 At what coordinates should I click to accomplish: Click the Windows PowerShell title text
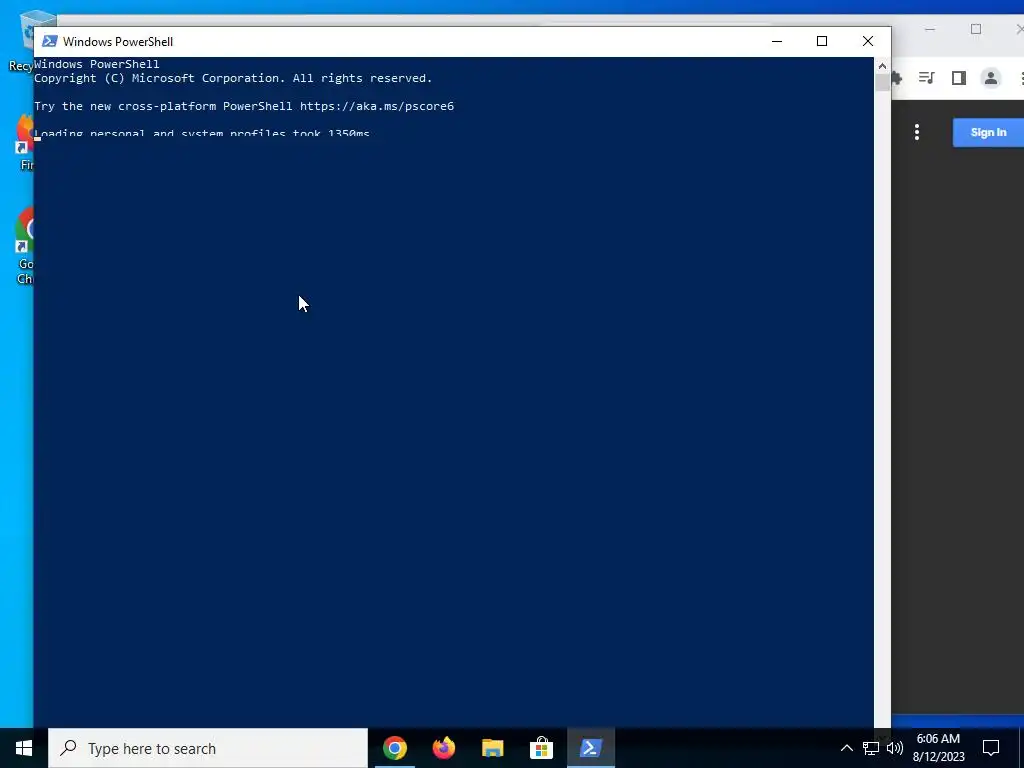[x=118, y=42]
